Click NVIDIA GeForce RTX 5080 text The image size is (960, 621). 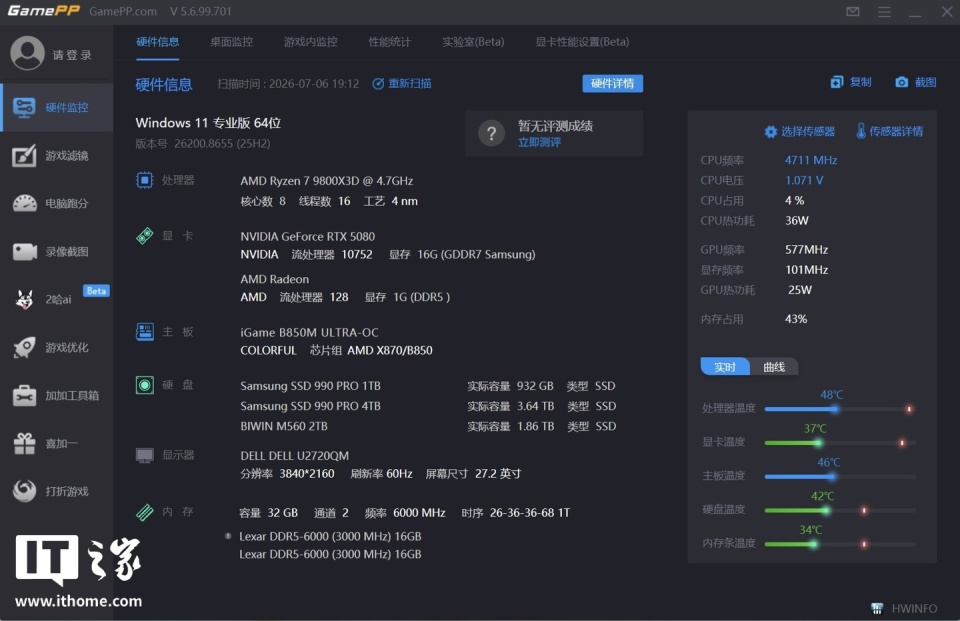307,236
